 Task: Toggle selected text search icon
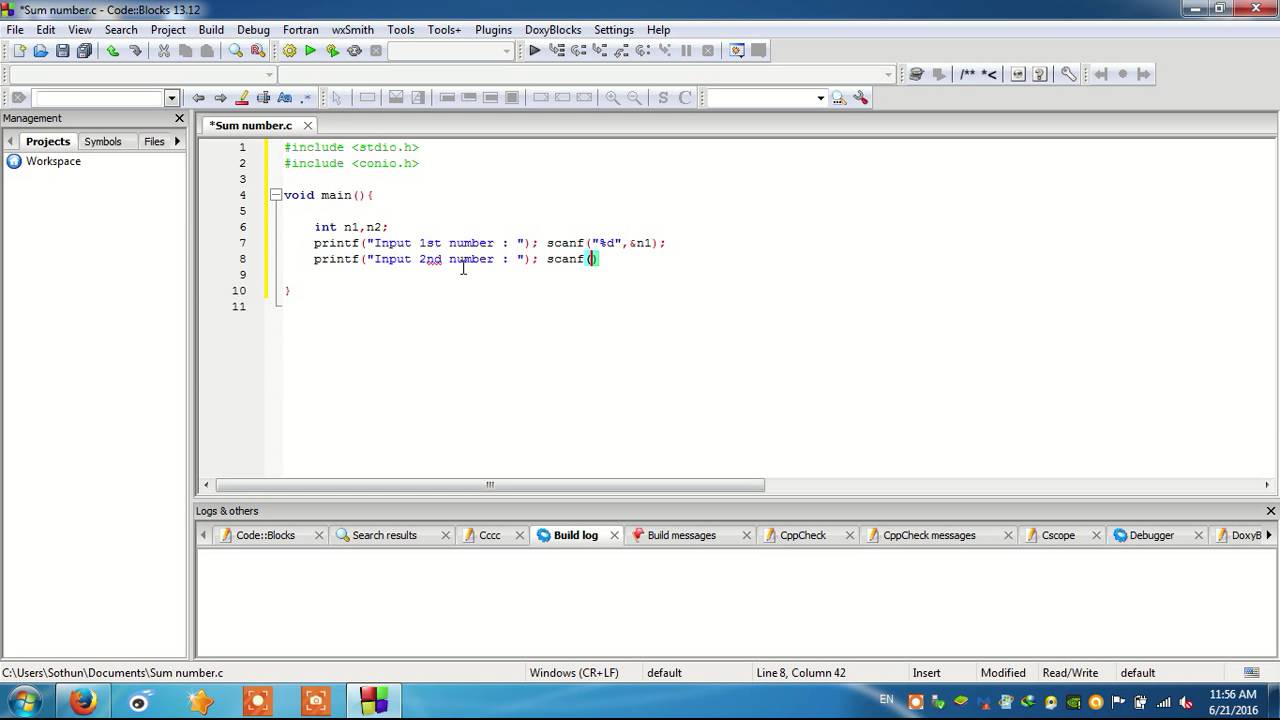pos(264,98)
